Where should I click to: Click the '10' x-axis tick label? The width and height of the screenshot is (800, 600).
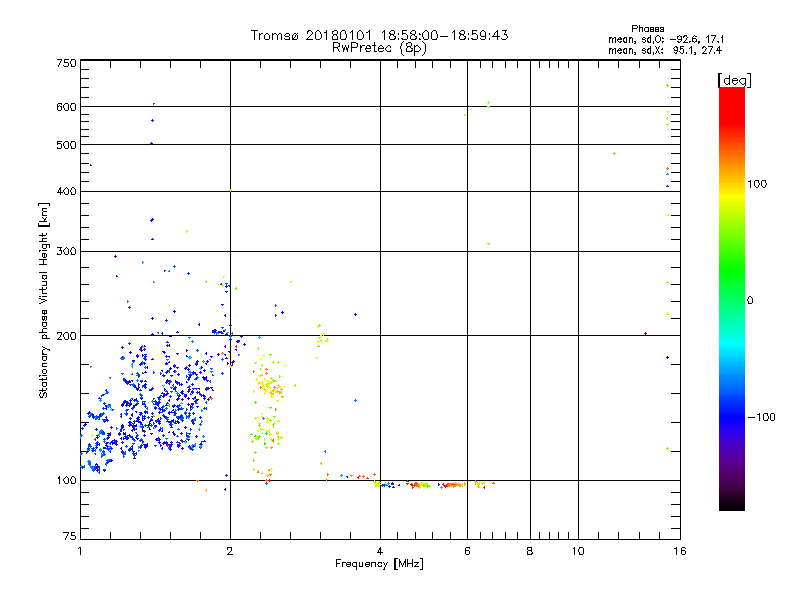pyautogui.click(x=578, y=551)
